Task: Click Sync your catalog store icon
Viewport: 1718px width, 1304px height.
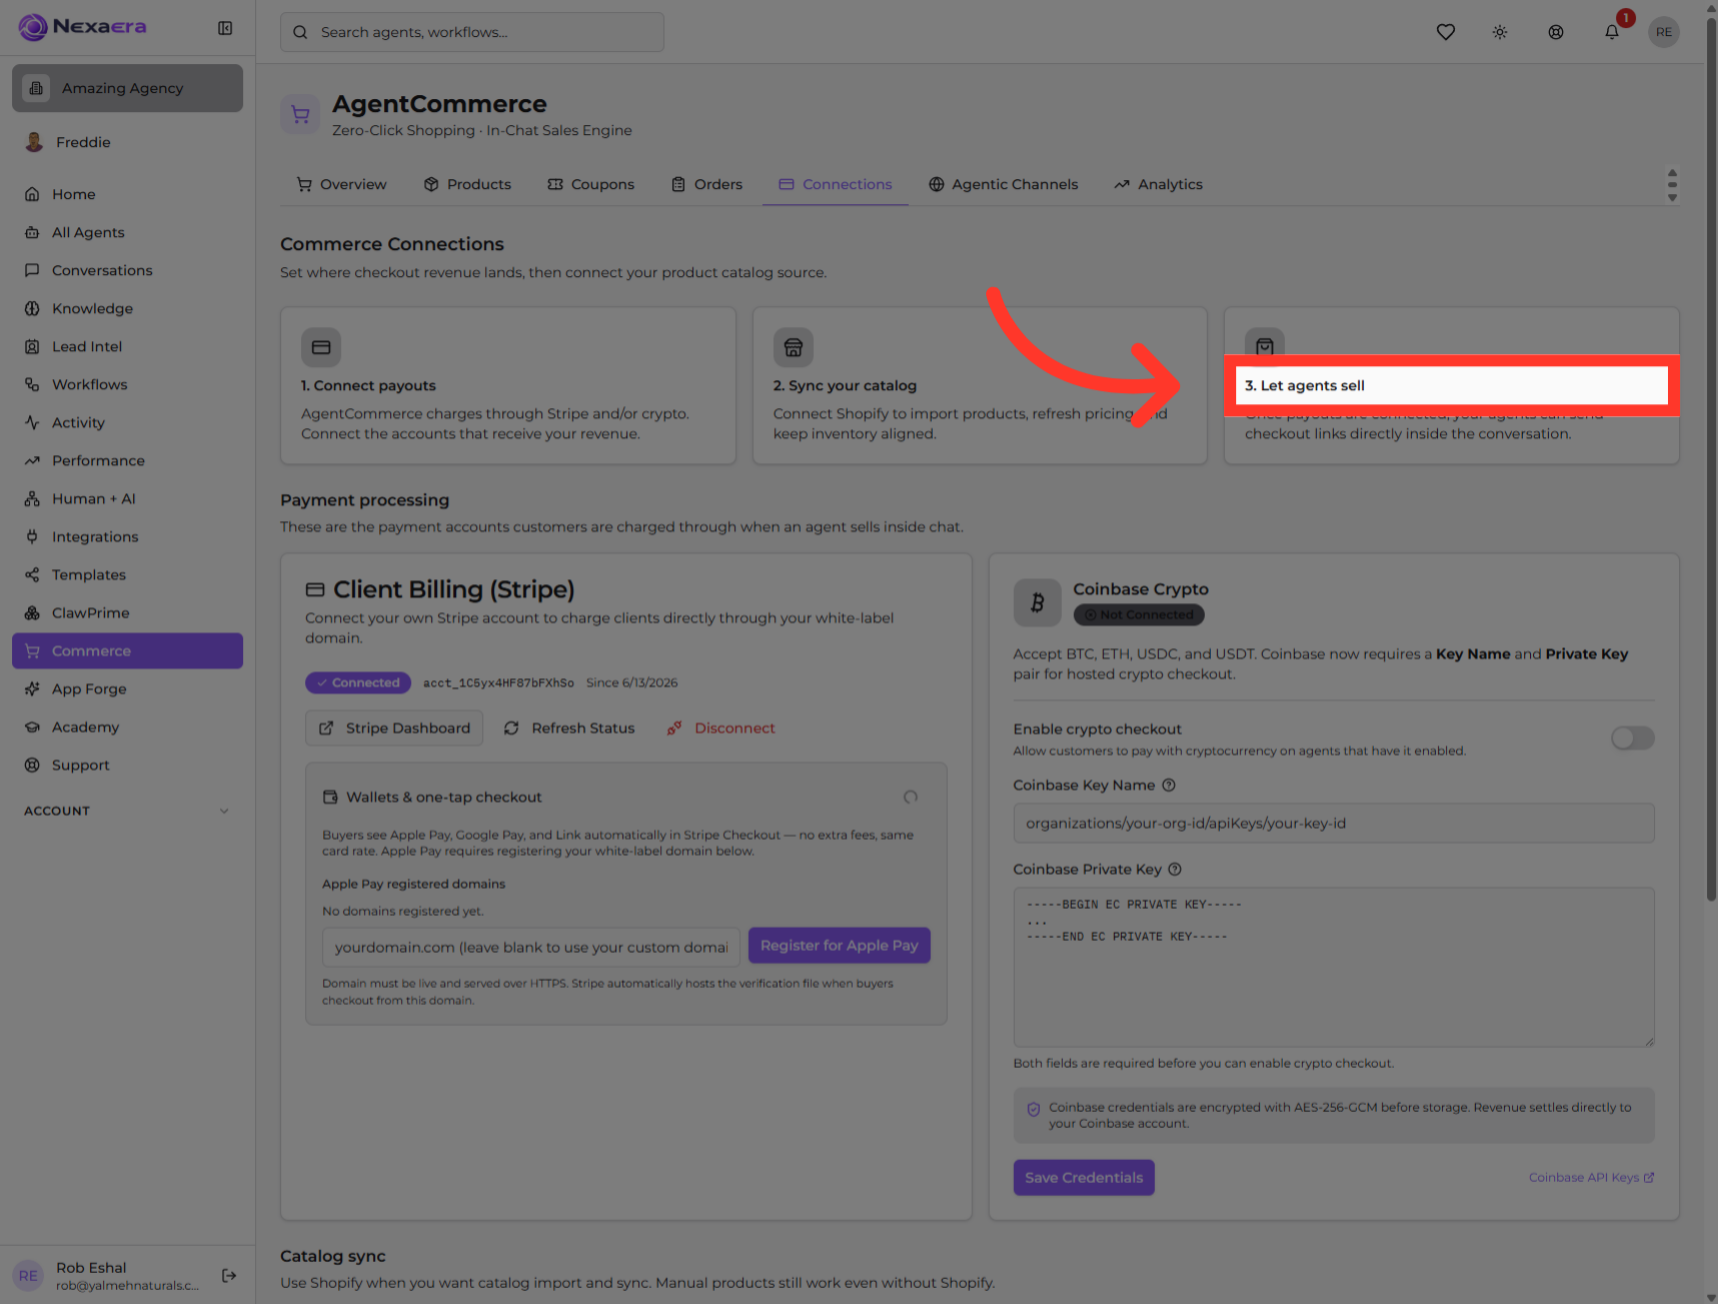Action: pyautogui.click(x=793, y=347)
